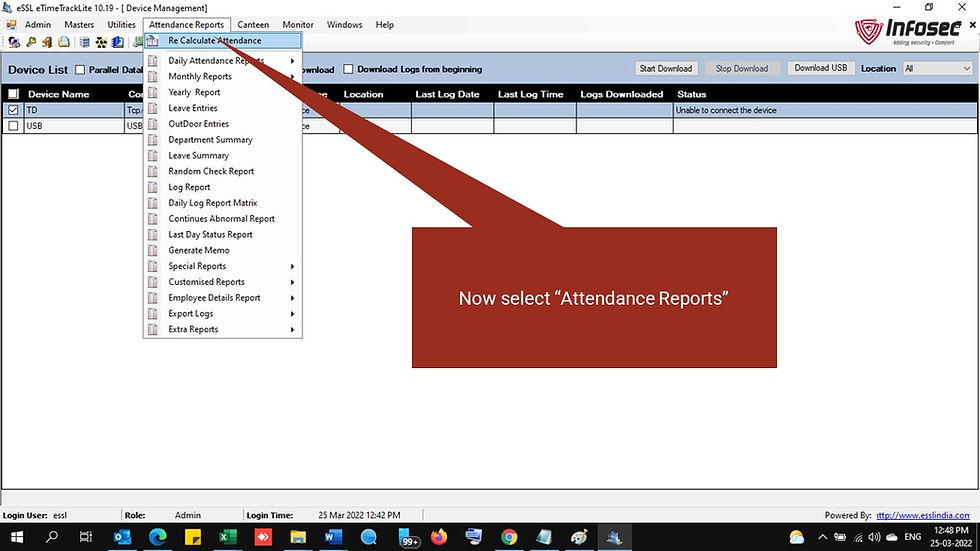This screenshot has width=980, height=551.
Task: Open the Canteen menu
Action: [x=253, y=25]
